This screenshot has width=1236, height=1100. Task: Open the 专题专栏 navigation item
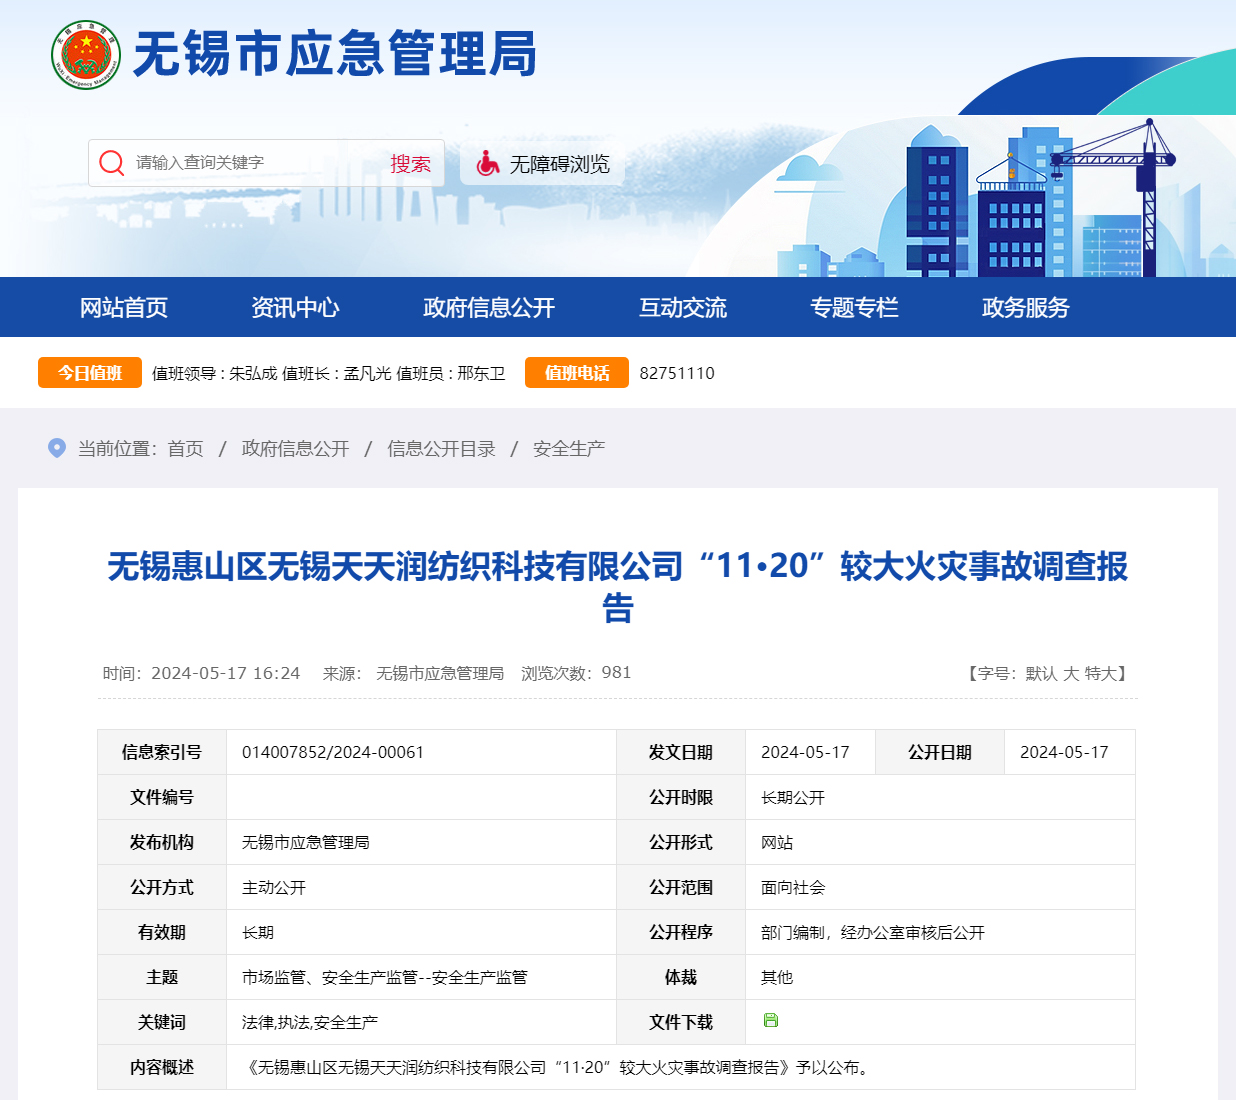(x=854, y=307)
